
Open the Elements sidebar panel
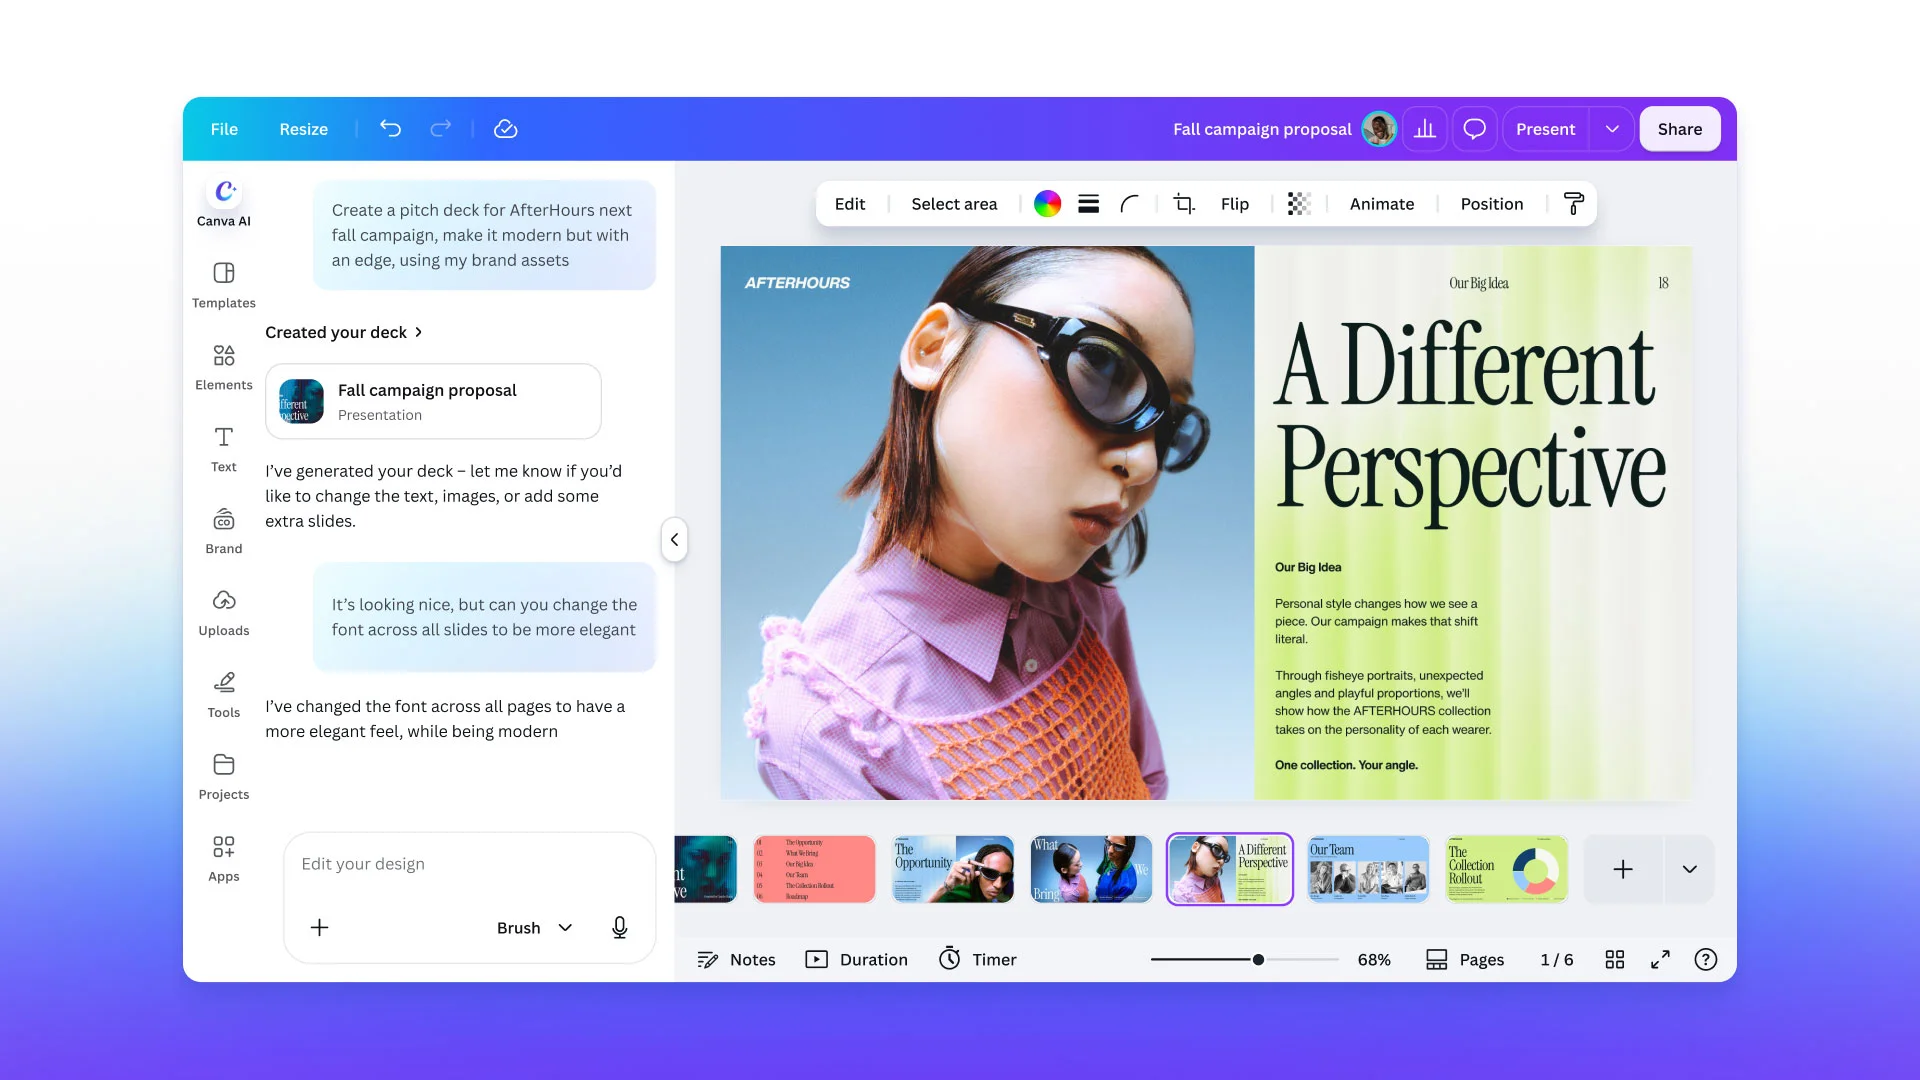224,367
